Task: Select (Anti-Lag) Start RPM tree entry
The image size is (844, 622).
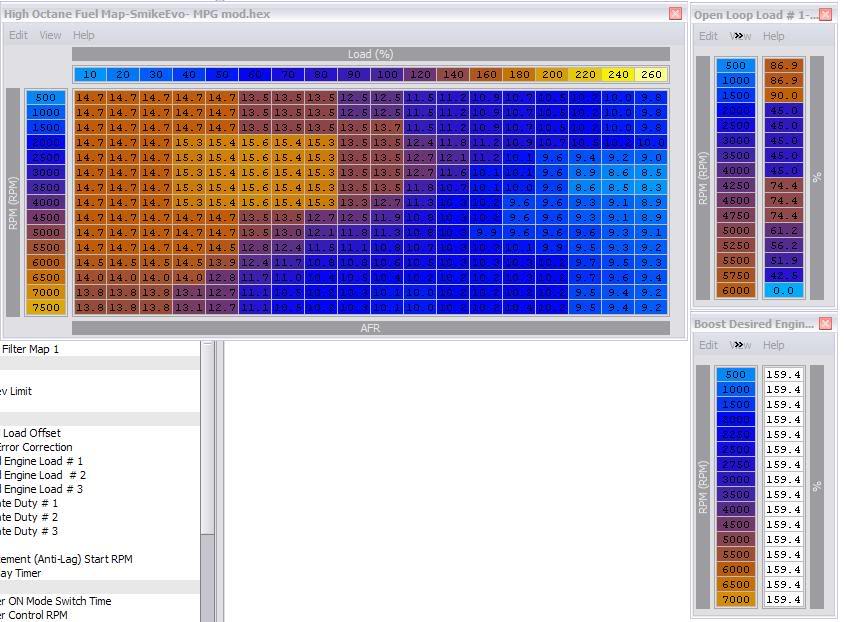Action: pyautogui.click(x=66, y=559)
